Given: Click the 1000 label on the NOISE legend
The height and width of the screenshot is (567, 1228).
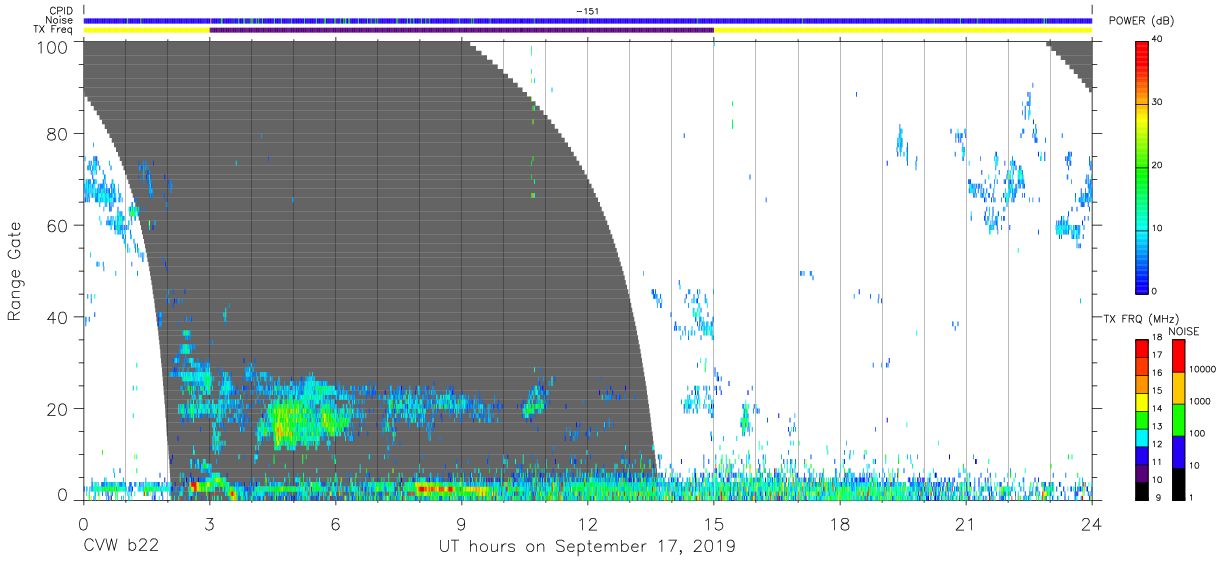Looking at the screenshot, I should click(x=1200, y=401).
